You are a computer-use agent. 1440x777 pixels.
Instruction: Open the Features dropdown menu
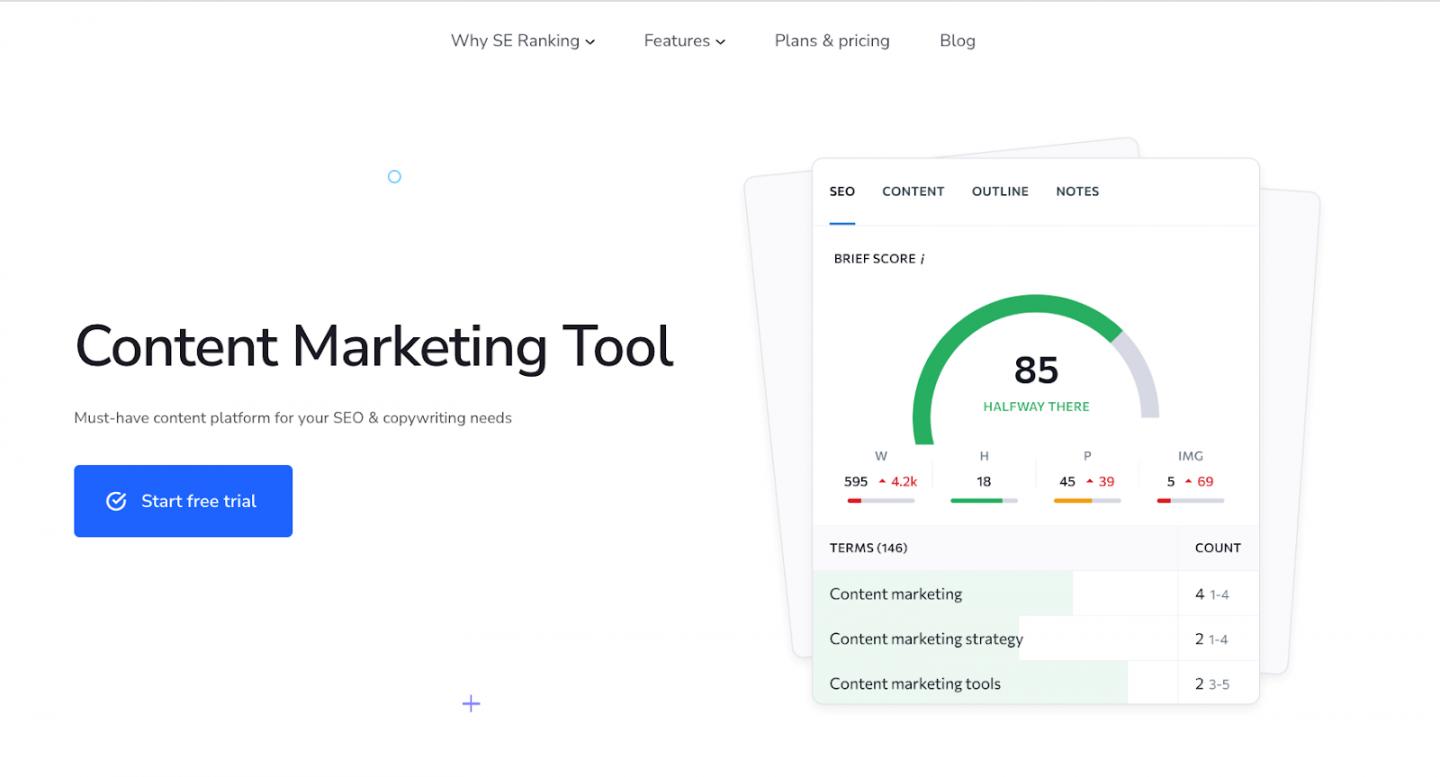(684, 41)
